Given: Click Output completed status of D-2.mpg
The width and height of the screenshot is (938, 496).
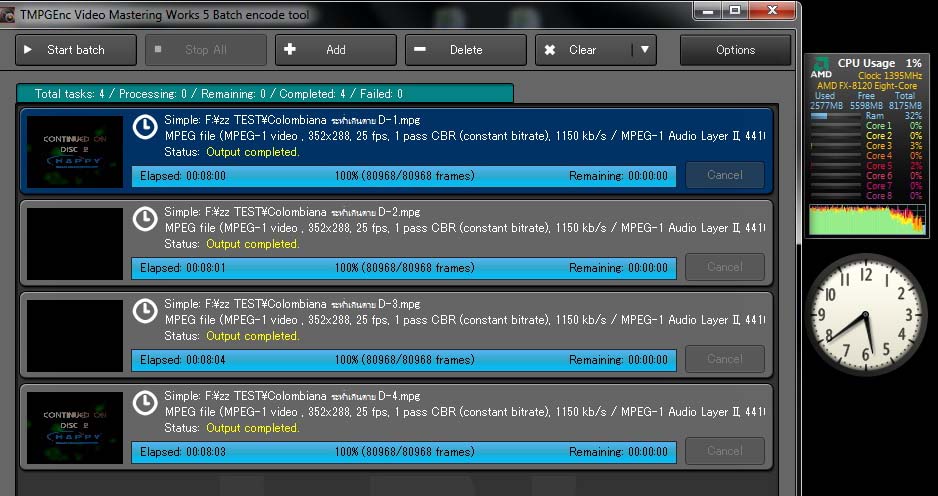Looking at the screenshot, I should click(252, 244).
